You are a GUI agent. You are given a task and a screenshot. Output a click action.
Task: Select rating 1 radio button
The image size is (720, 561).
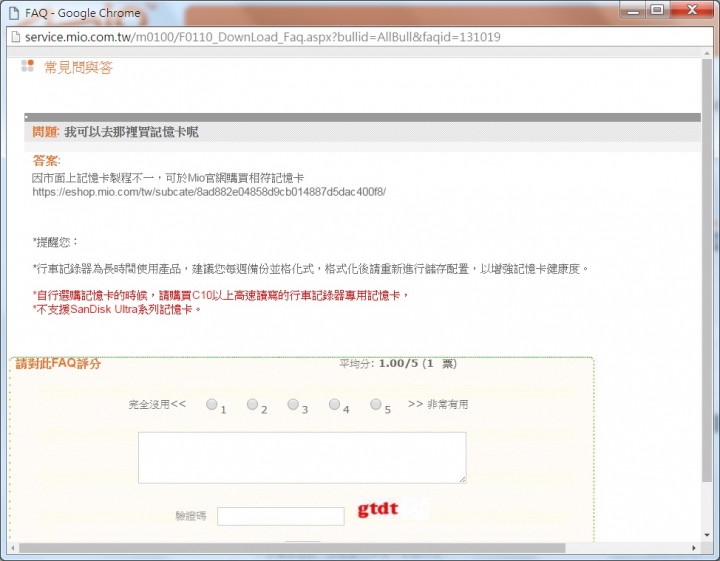[x=212, y=404]
